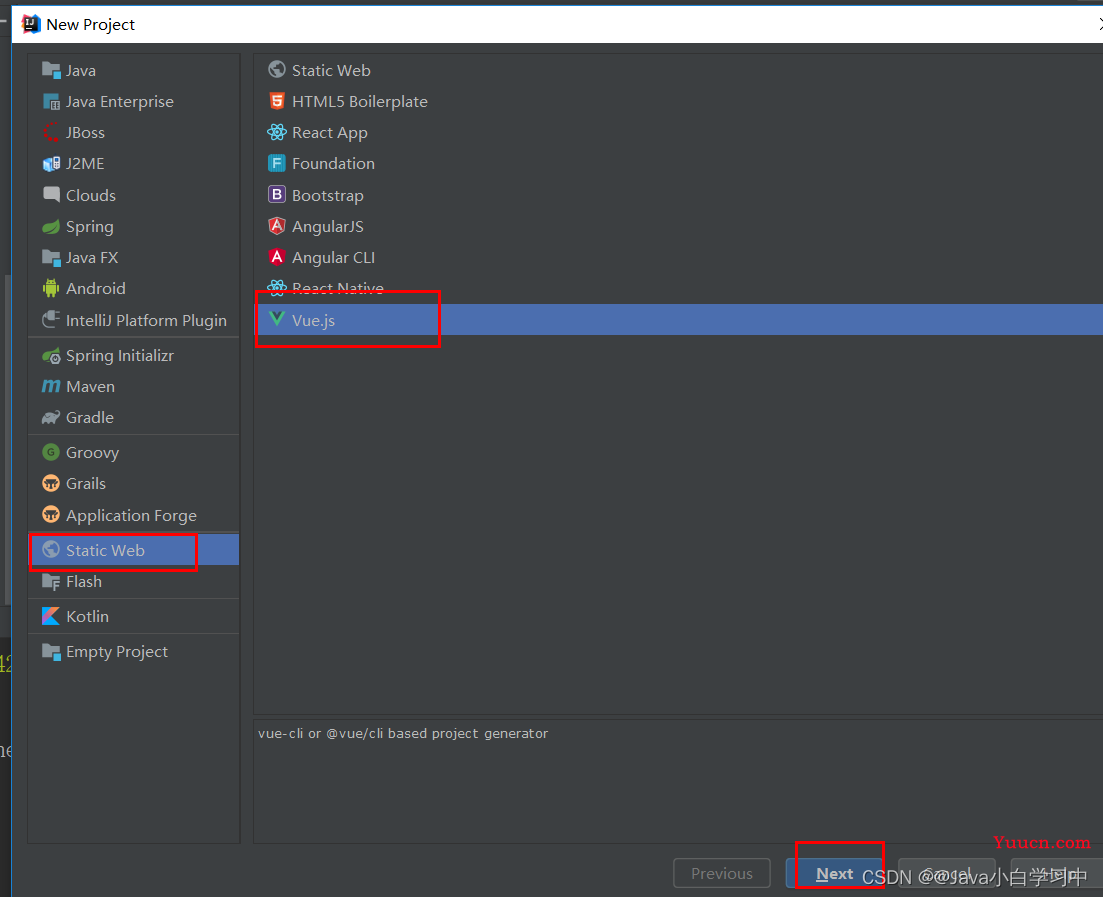This screenshot has height=897, width=1103.
Task: Select the green Spring leaf icon
Action: tap(51, 227)
